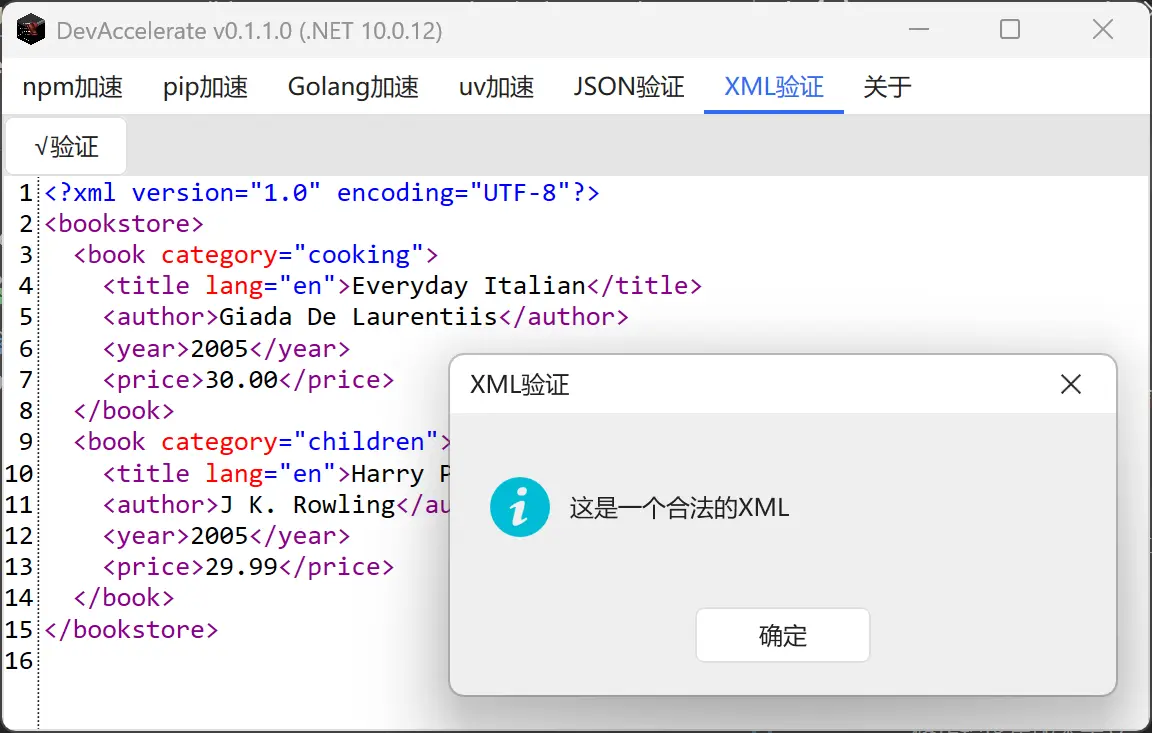Go to the uv加速 tab

(x=496, y=87)
